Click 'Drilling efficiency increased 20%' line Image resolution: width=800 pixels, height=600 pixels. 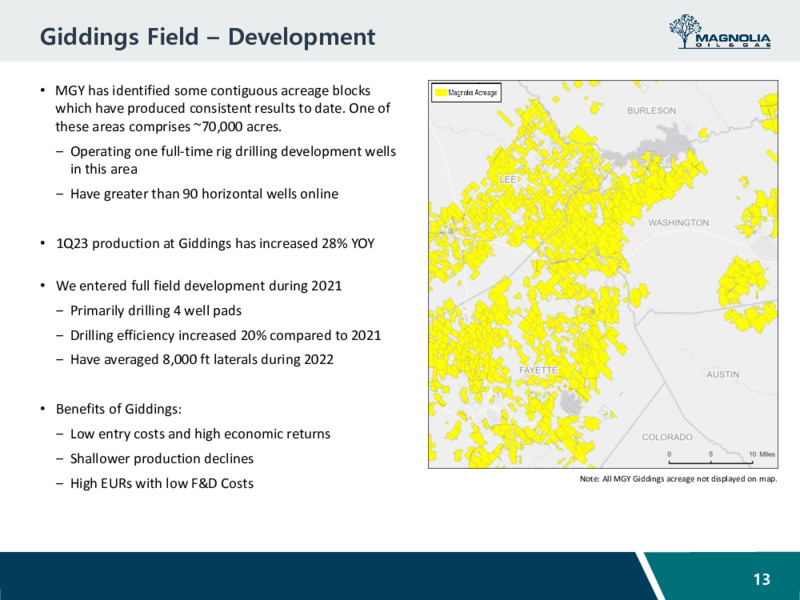pyautogui.click(x=226, y=335)
